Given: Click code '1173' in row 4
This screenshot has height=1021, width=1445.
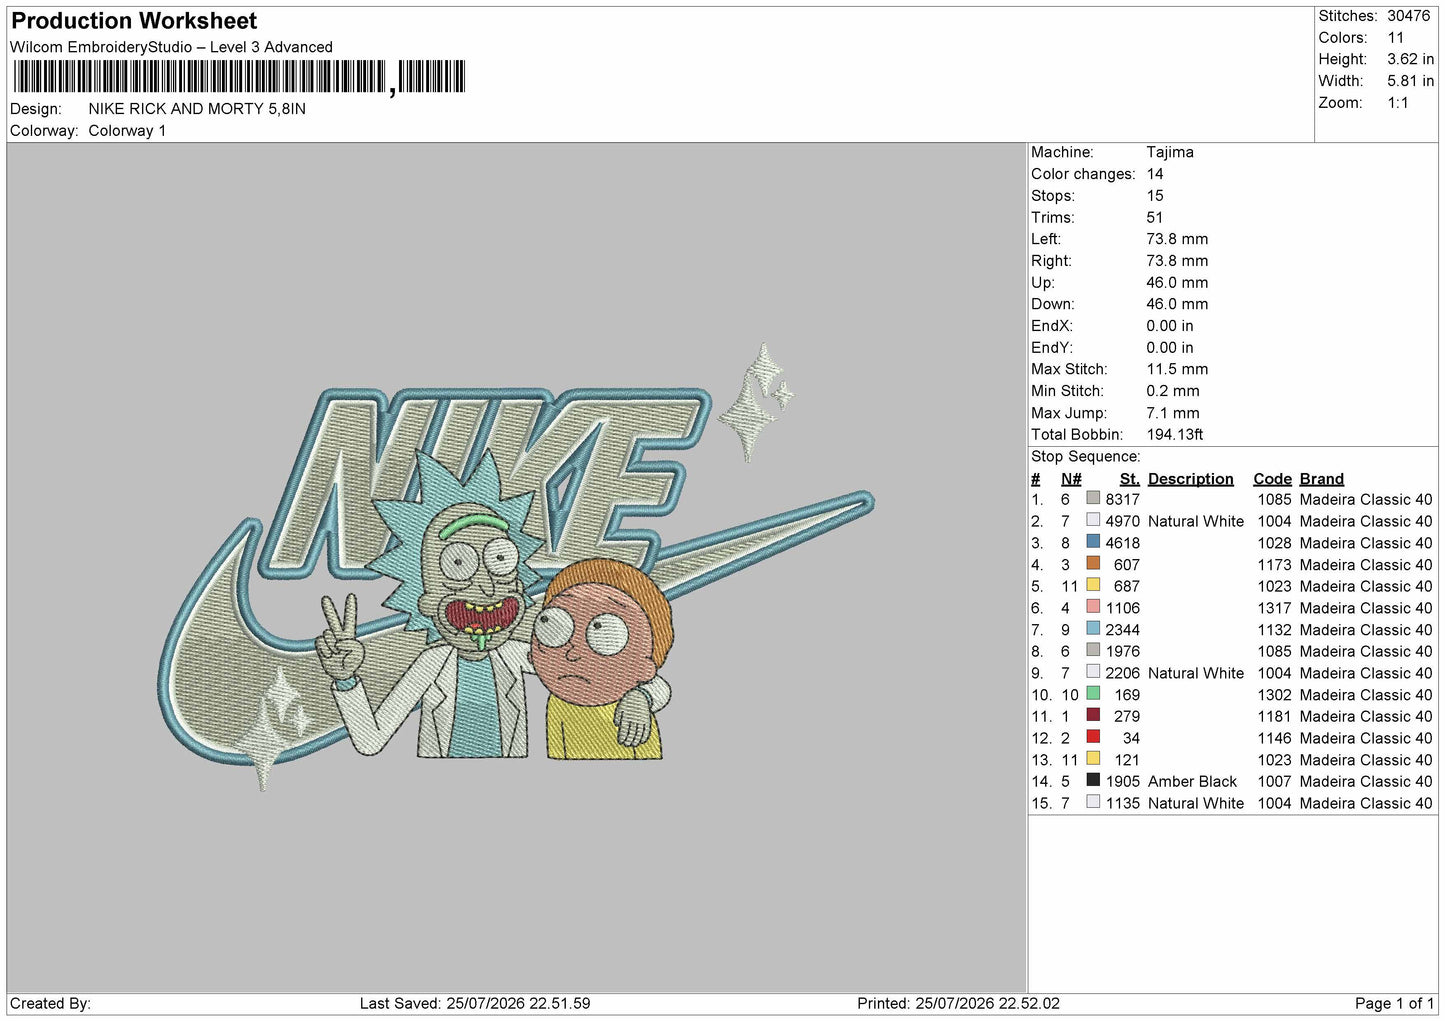Looking at the screenshot, I should tap(1274, 565).
